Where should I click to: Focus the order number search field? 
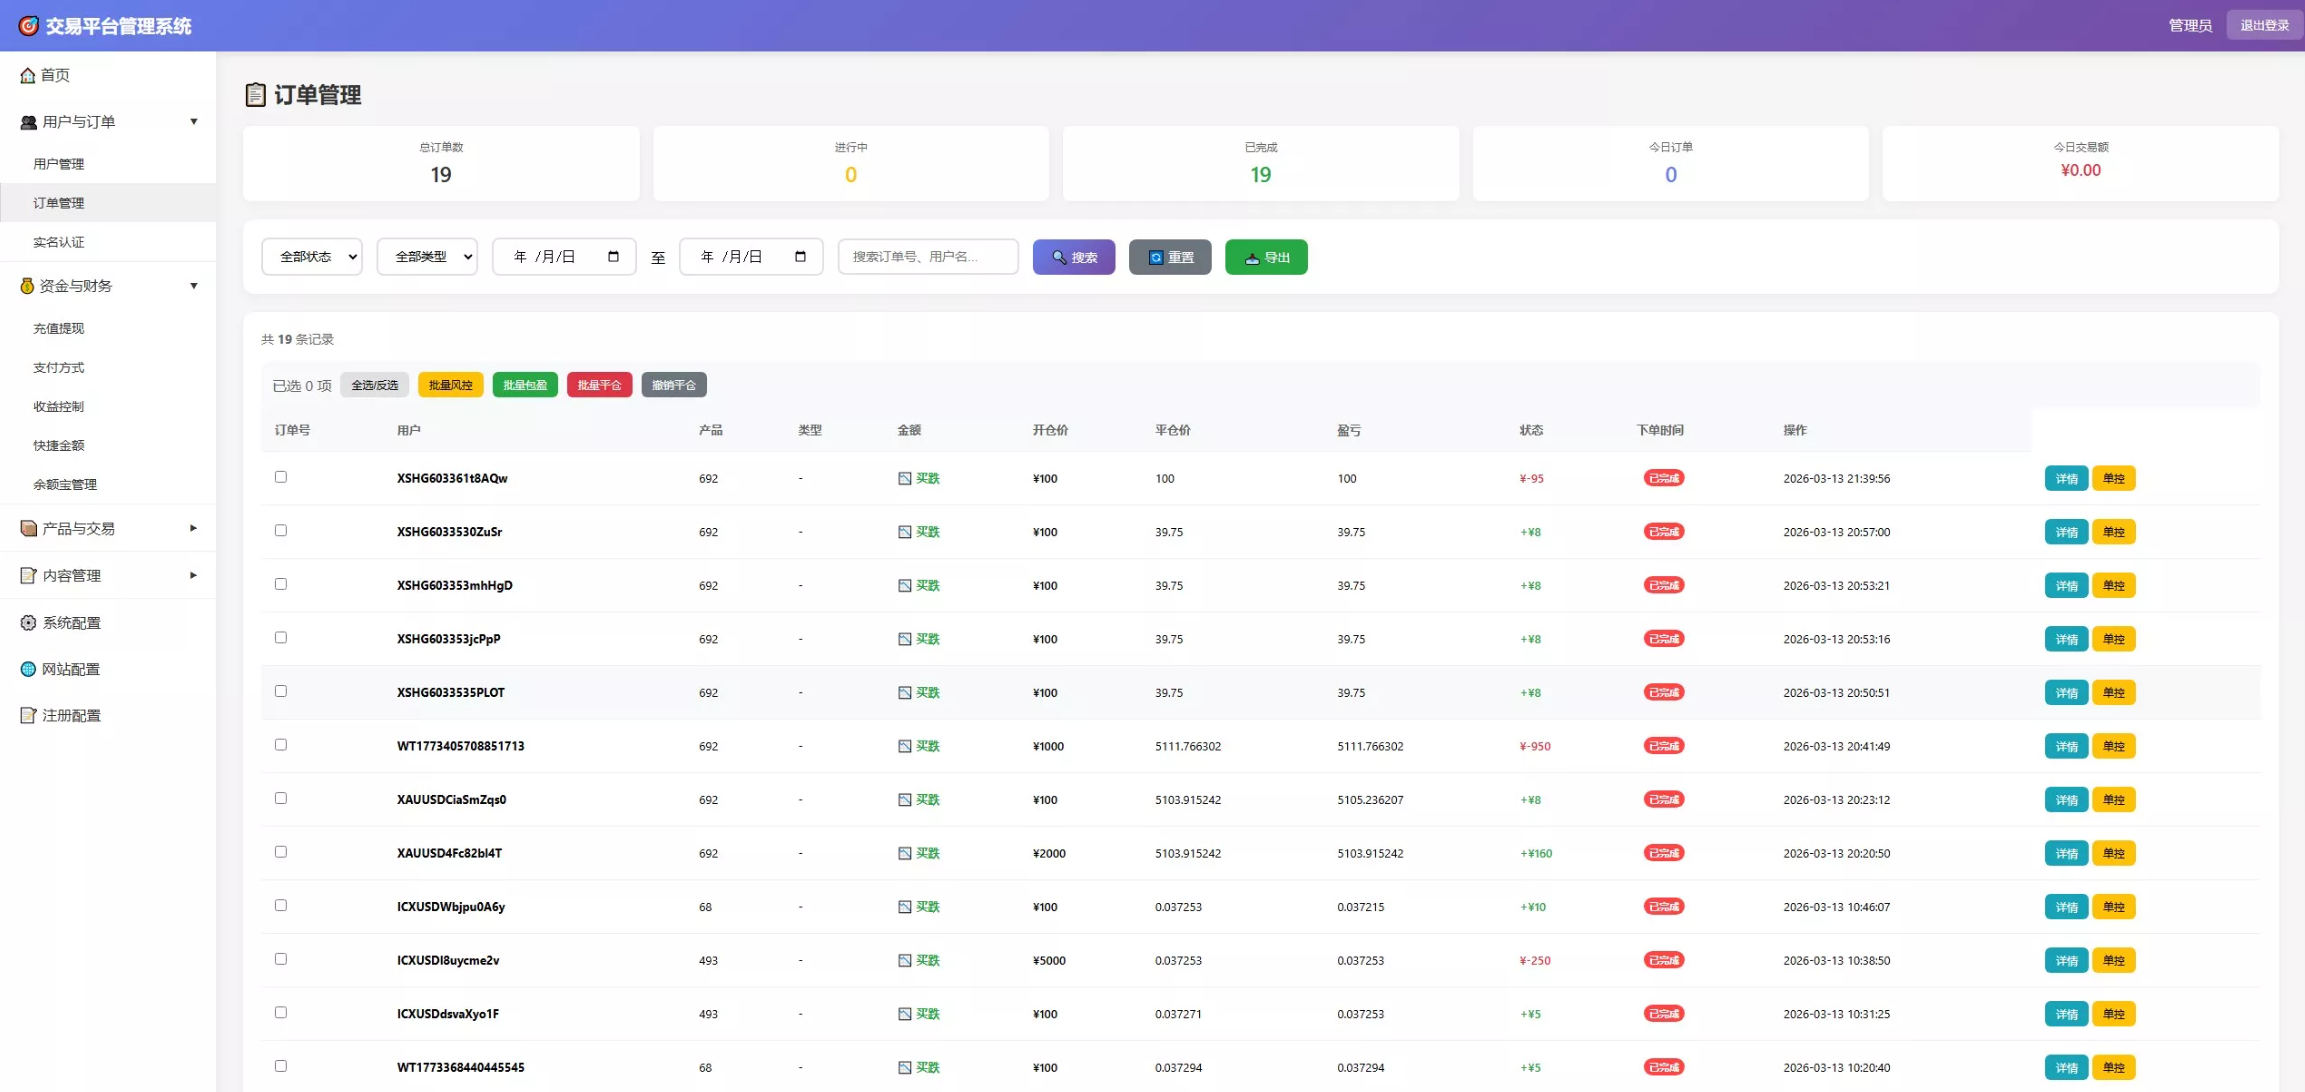click(x=927, y=257)
